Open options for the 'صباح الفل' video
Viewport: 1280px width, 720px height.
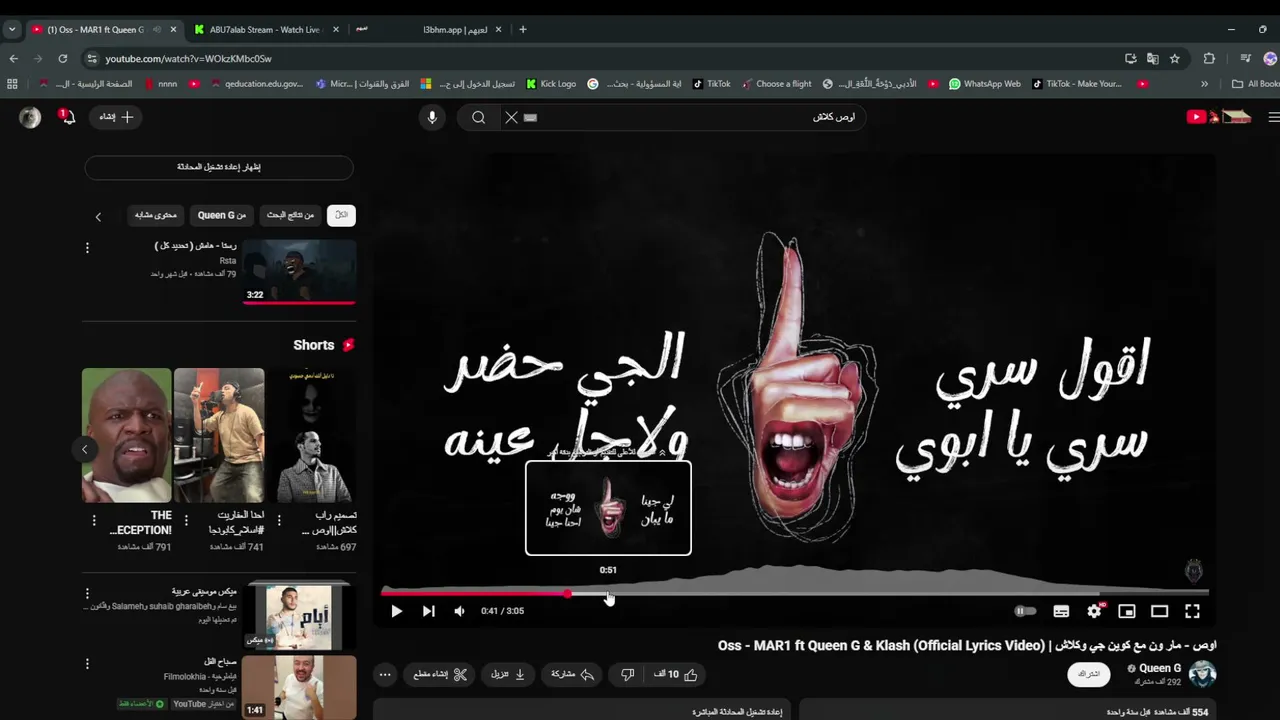pos(87,663)
